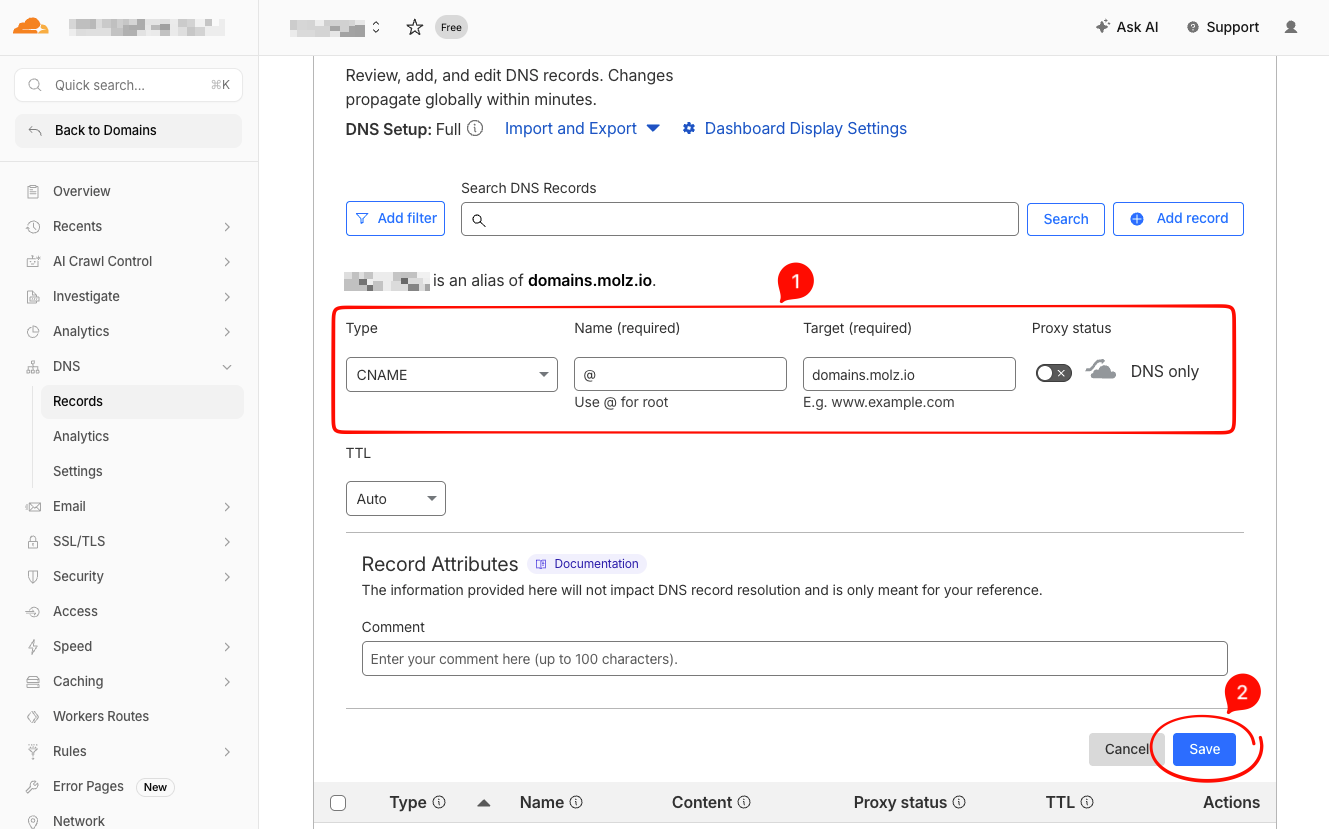Image resolution: width=1329 pixels, height=829 pixels.
Task: Click the AI Crawl Control icon
Action: 33,261
